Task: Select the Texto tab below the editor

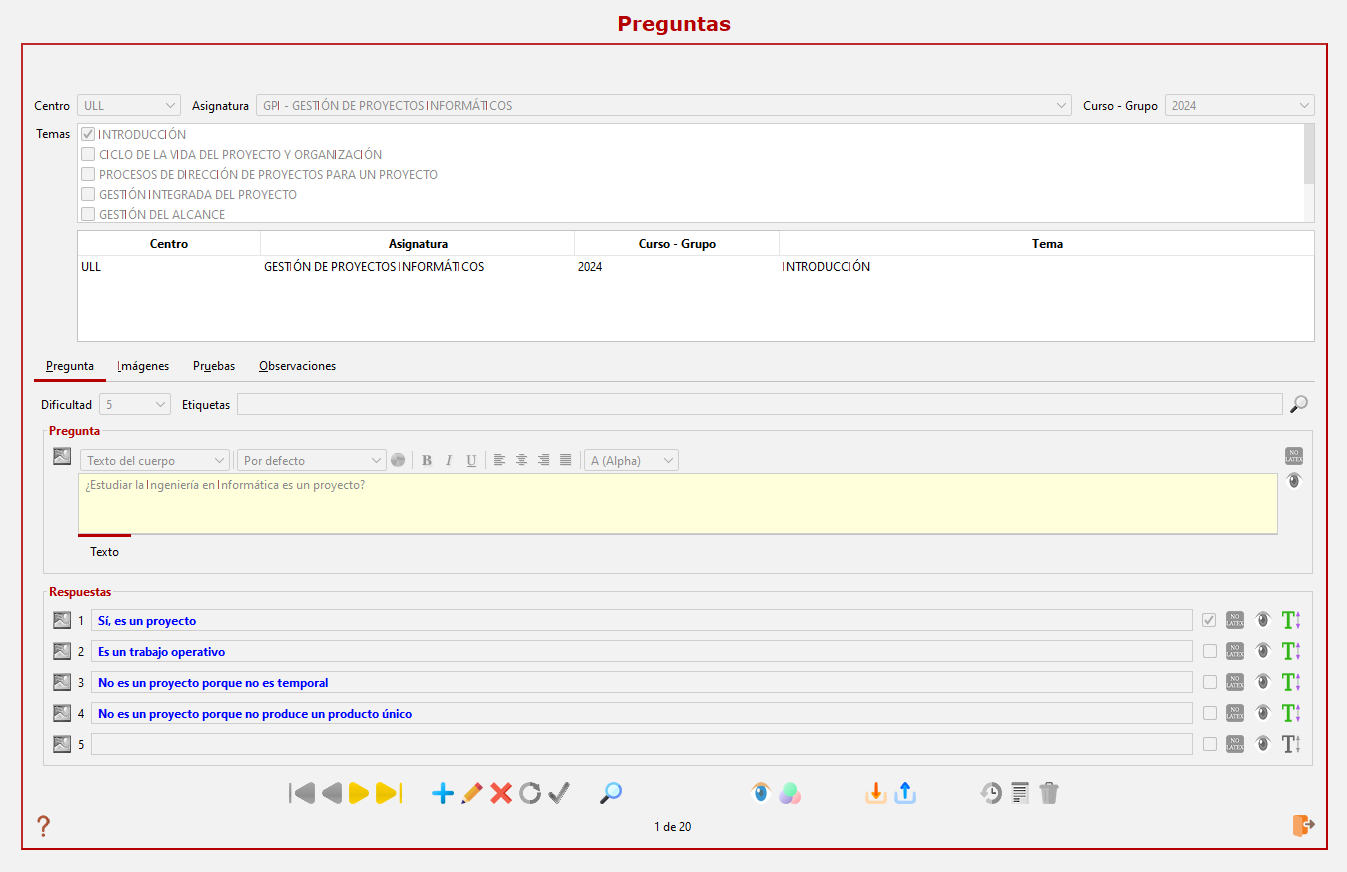Action: click(104, 552)
